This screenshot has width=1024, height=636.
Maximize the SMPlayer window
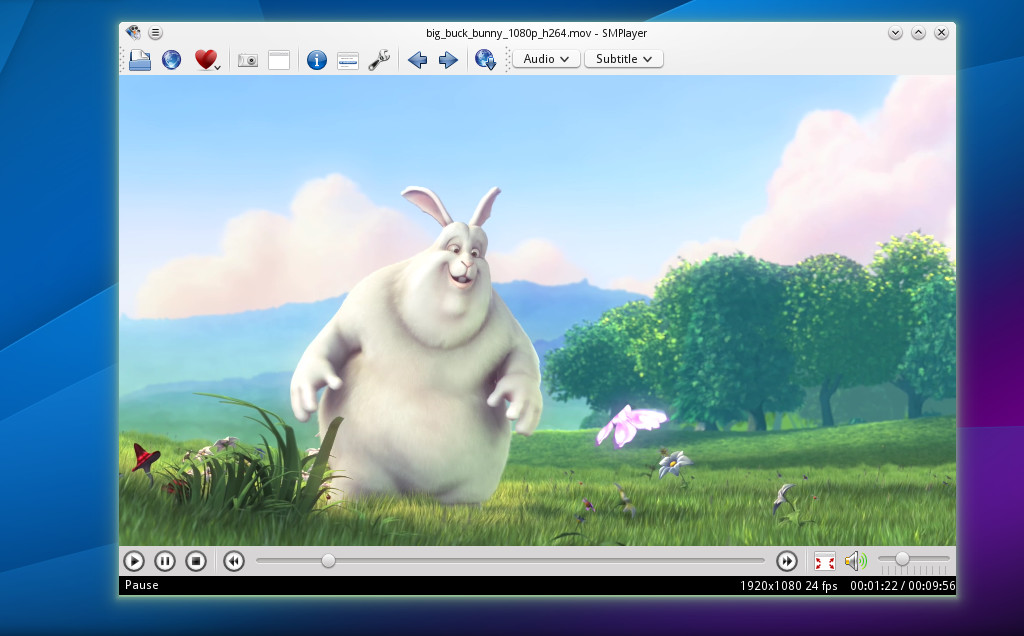click(918, 33)
